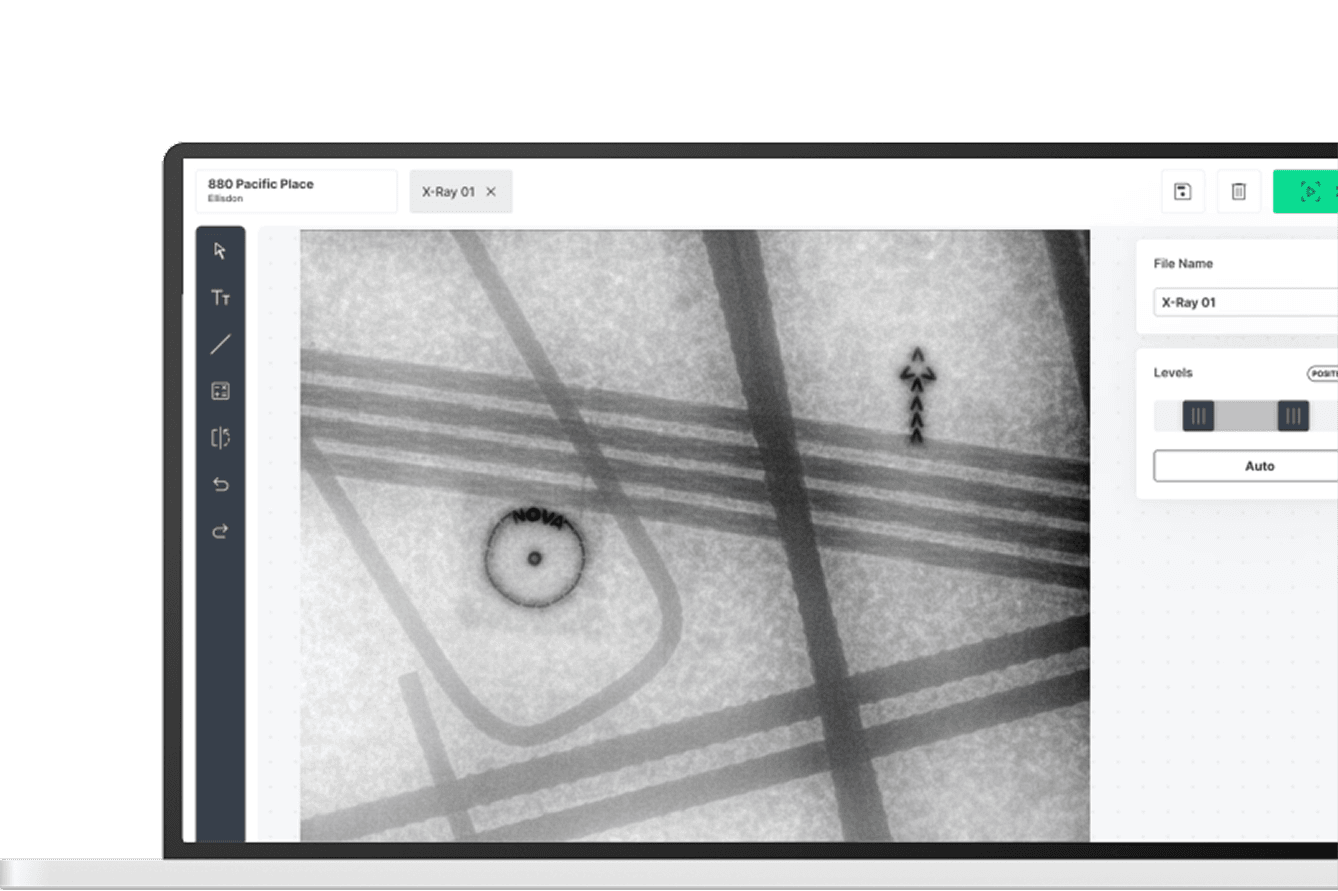1338x891 pixels.
Task: Click the Auto levels button
Action: [x=1246, y=466]
